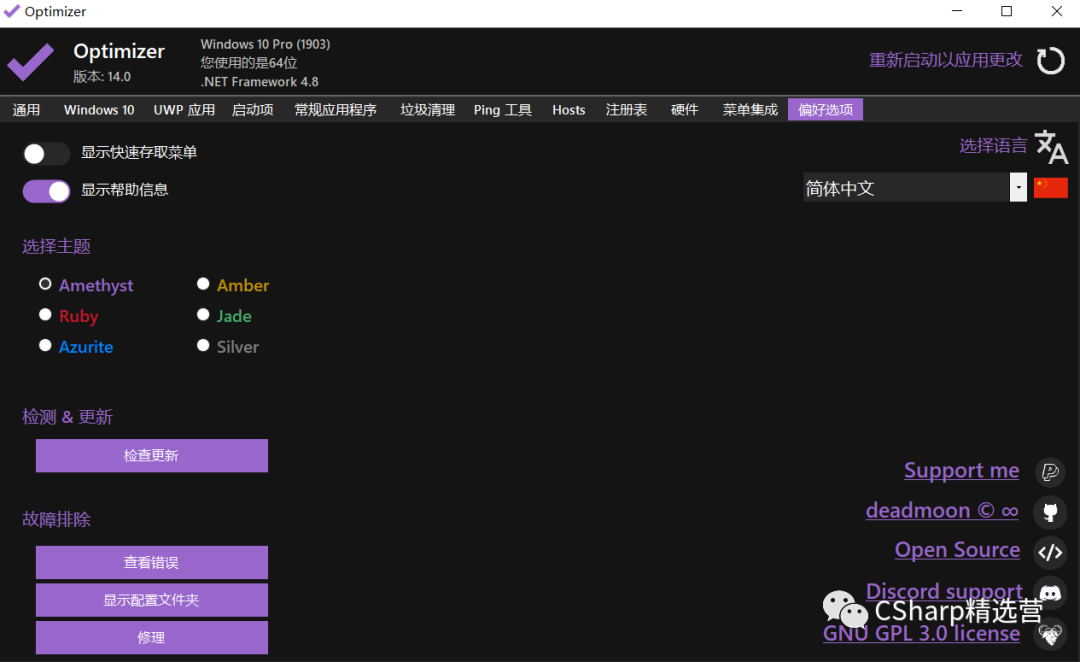Select the Amethyst theme radio button
The image size is (1080, 662).
[x=45, y=284]
